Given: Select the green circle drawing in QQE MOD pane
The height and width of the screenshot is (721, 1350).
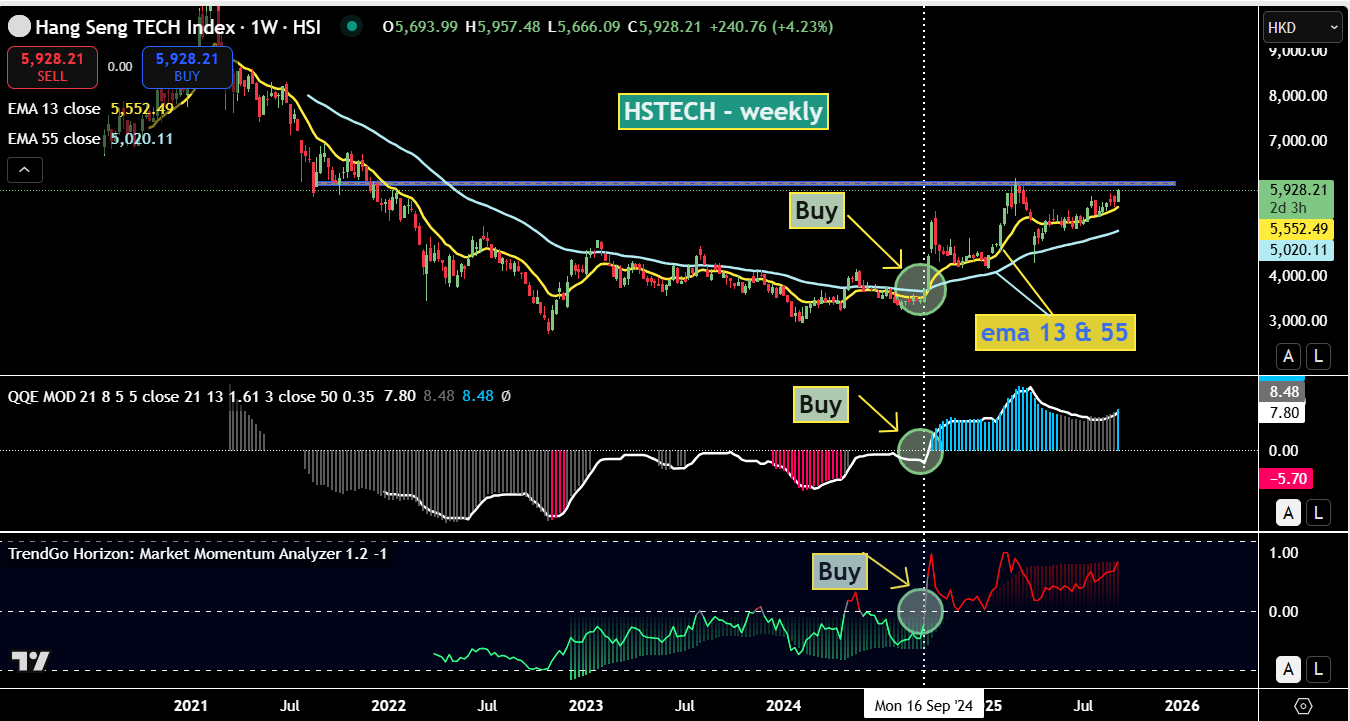Looking at the screenshot, I should [920, 451].
